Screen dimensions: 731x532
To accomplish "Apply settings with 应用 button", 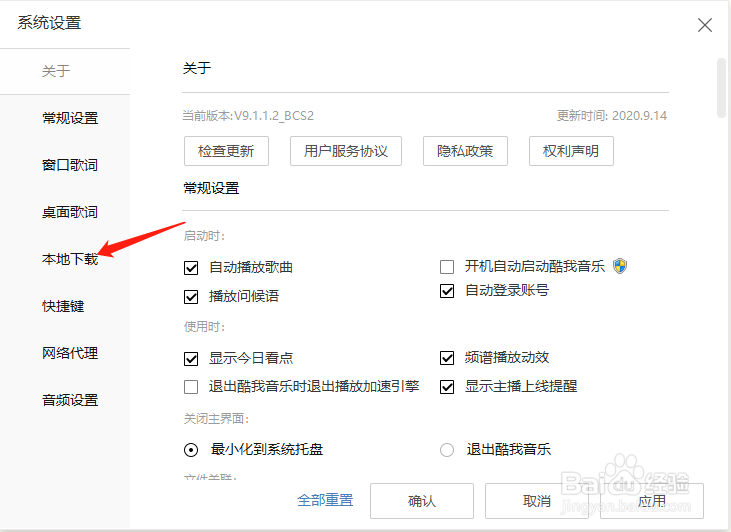I will (x=652, y=501).
